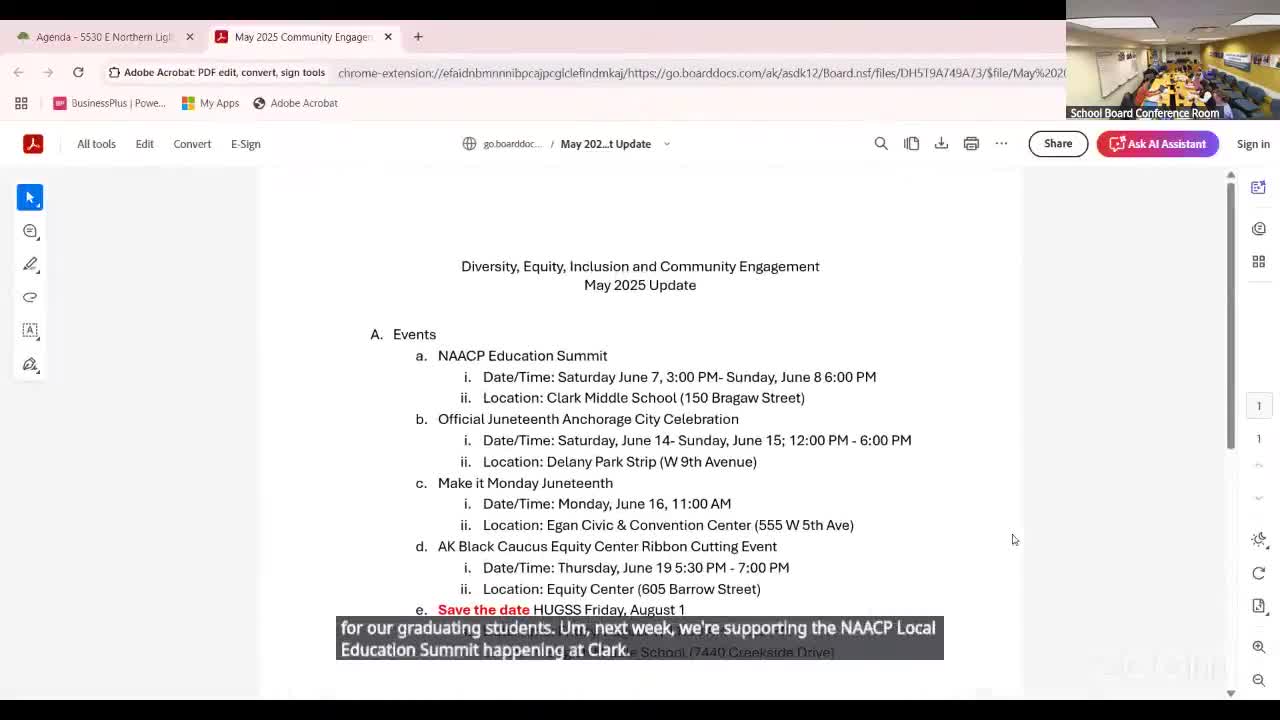Open the AI assistant side panel icon
The width and height of the screenshot is (1280, 720).
click(x=1258, y=188)
